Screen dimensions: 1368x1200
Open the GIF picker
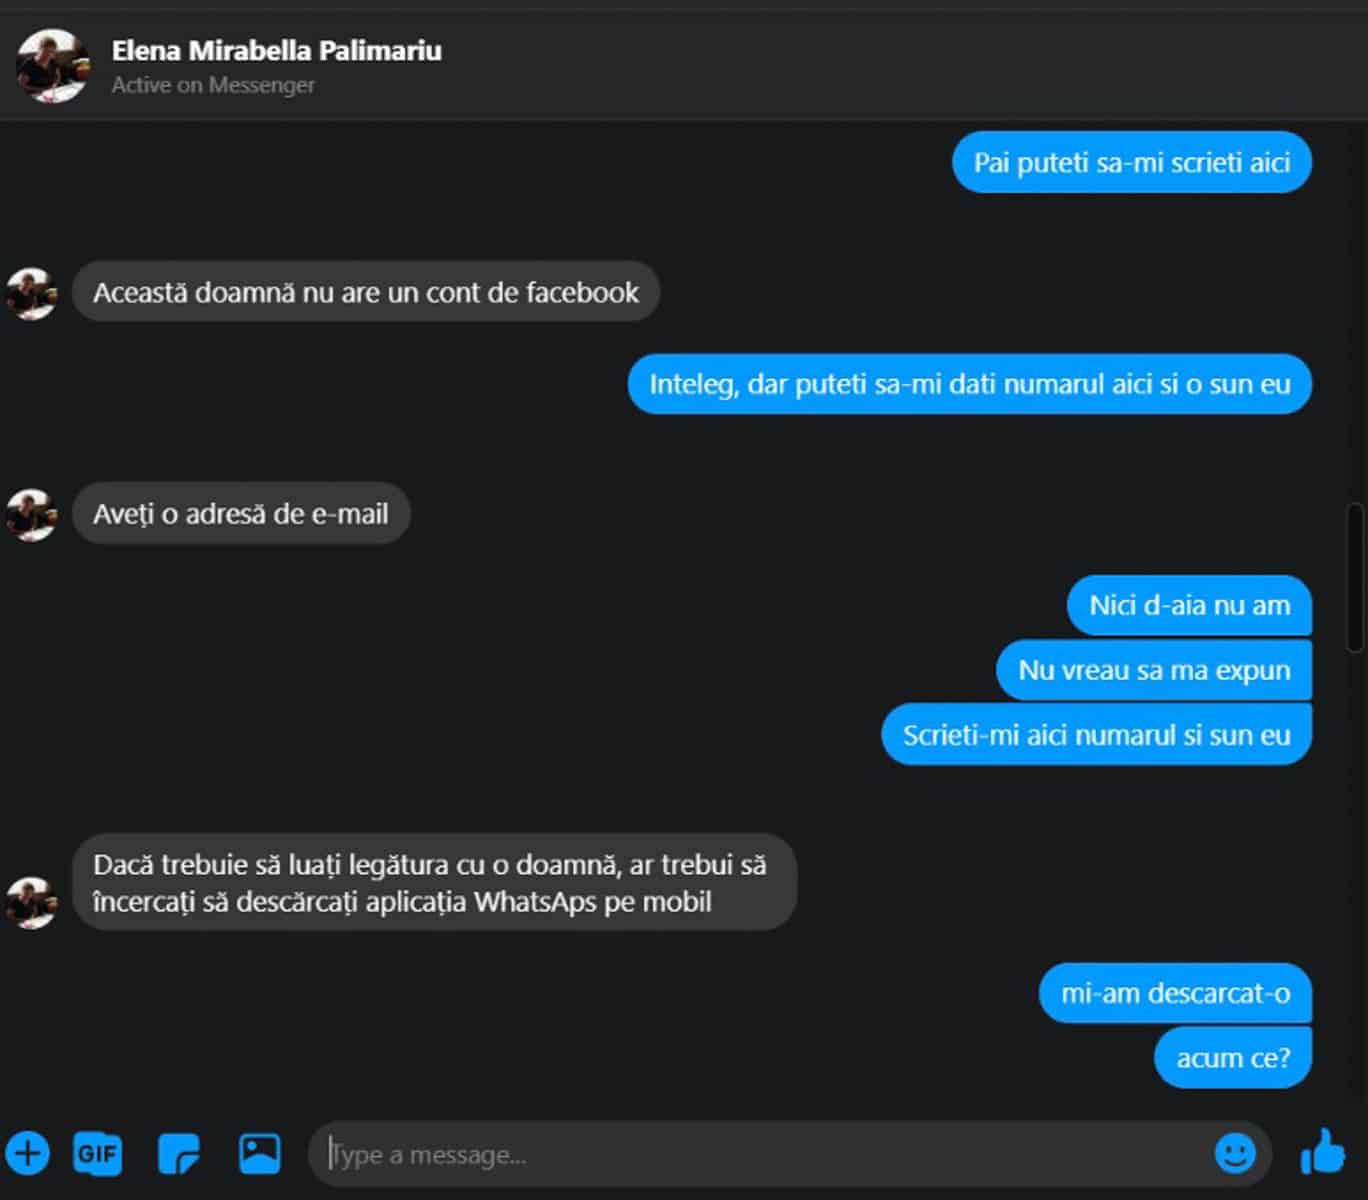pyautogui.click(x=98, y=1153)
